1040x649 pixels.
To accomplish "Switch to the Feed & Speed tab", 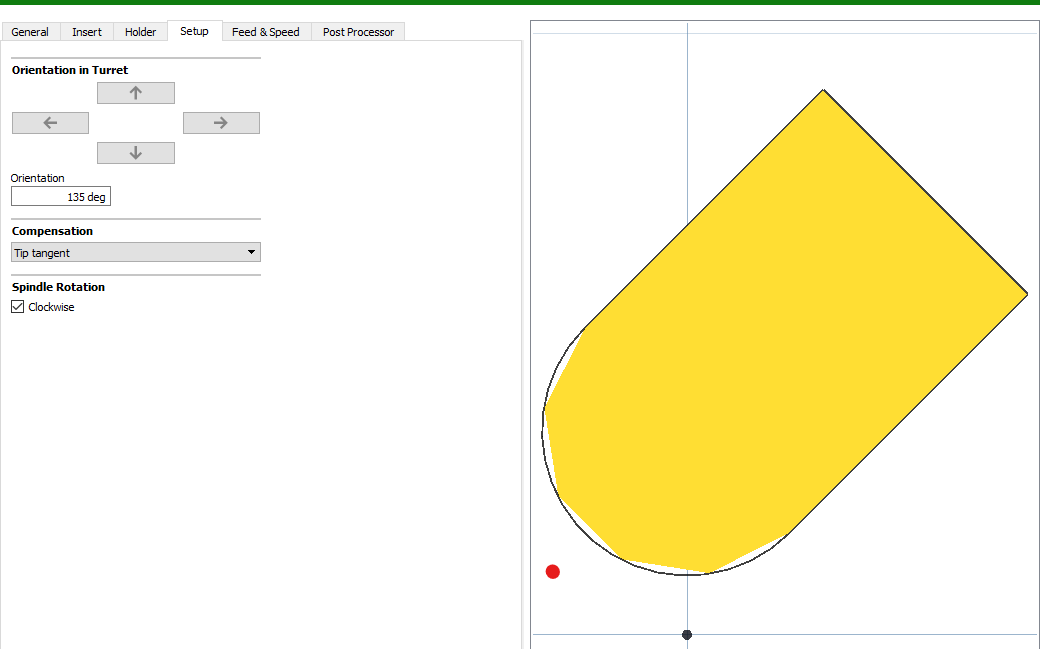I will pyautogui.click(x=266, y=31).
